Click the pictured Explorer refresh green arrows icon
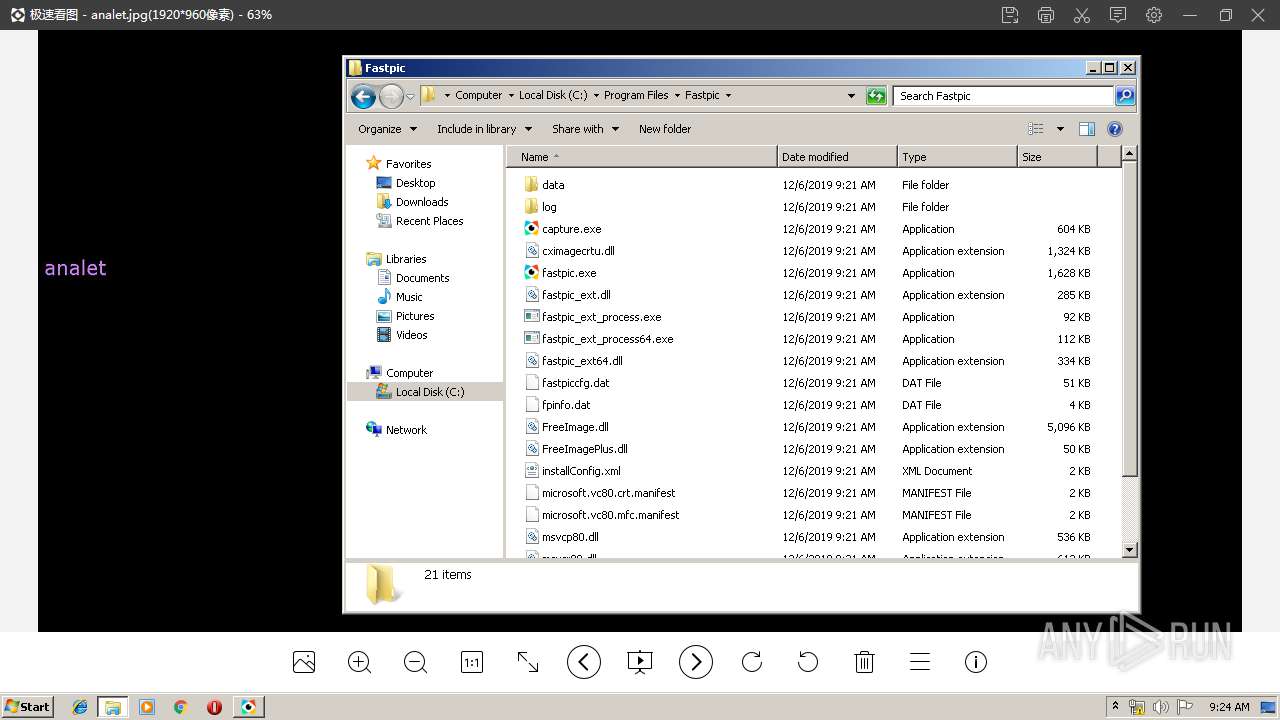This screenshot has width=1280, height=720. 876,96
